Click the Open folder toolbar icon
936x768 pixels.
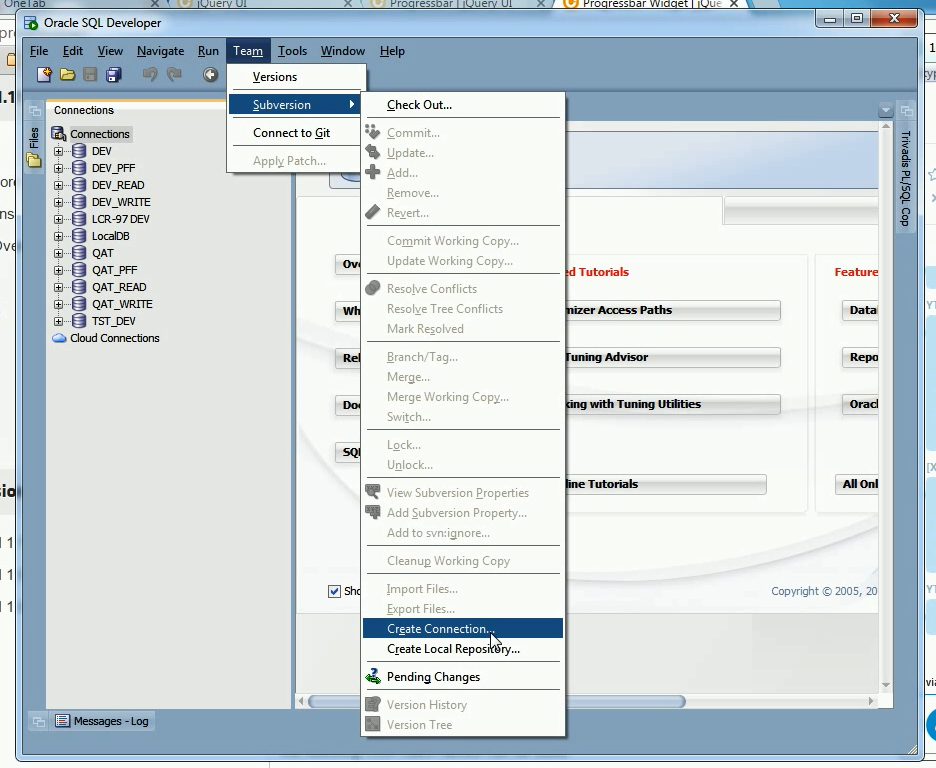(67, 75)
